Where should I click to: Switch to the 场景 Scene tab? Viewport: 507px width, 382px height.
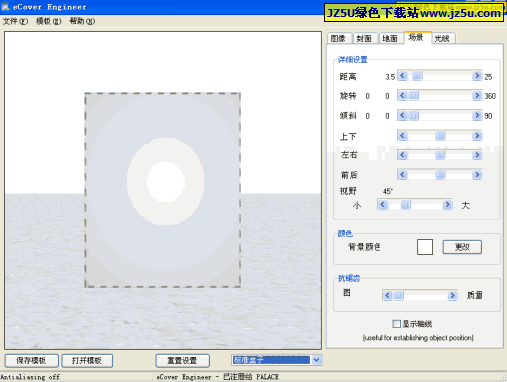417,38
